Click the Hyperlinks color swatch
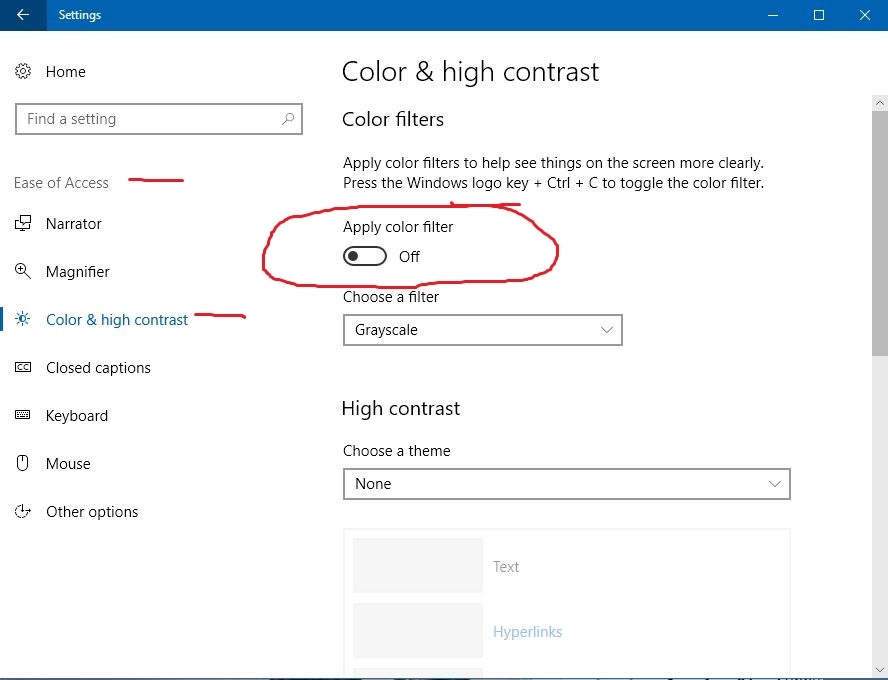 tap(418, 630)
